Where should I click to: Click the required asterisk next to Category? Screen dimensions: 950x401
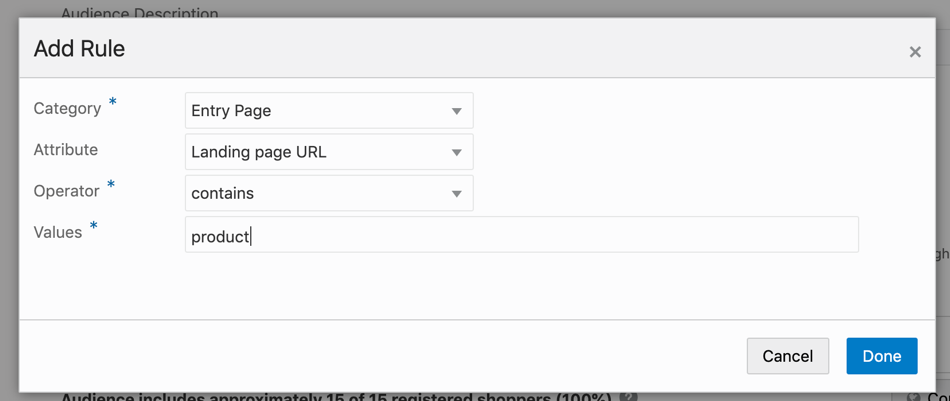tap(112, 103)
